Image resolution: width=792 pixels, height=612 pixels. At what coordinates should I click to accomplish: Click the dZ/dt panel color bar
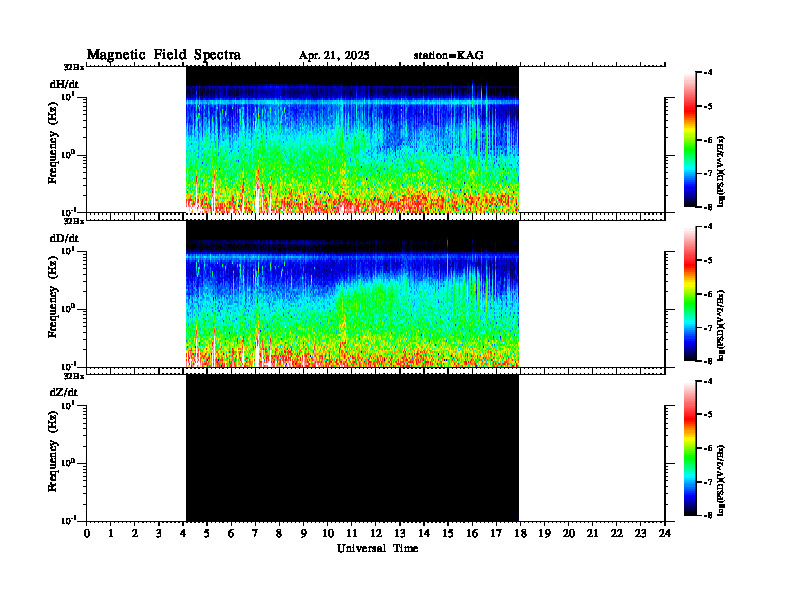[690, 447]
